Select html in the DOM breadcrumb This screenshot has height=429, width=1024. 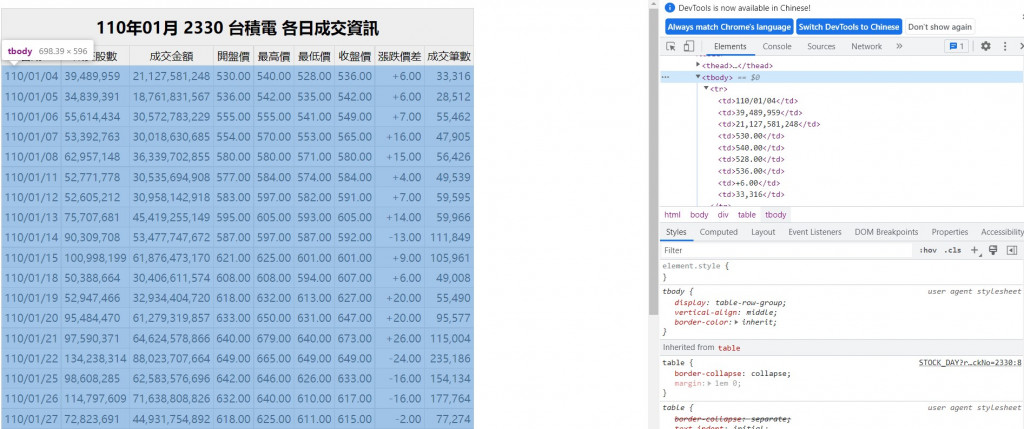coord(672,214)
